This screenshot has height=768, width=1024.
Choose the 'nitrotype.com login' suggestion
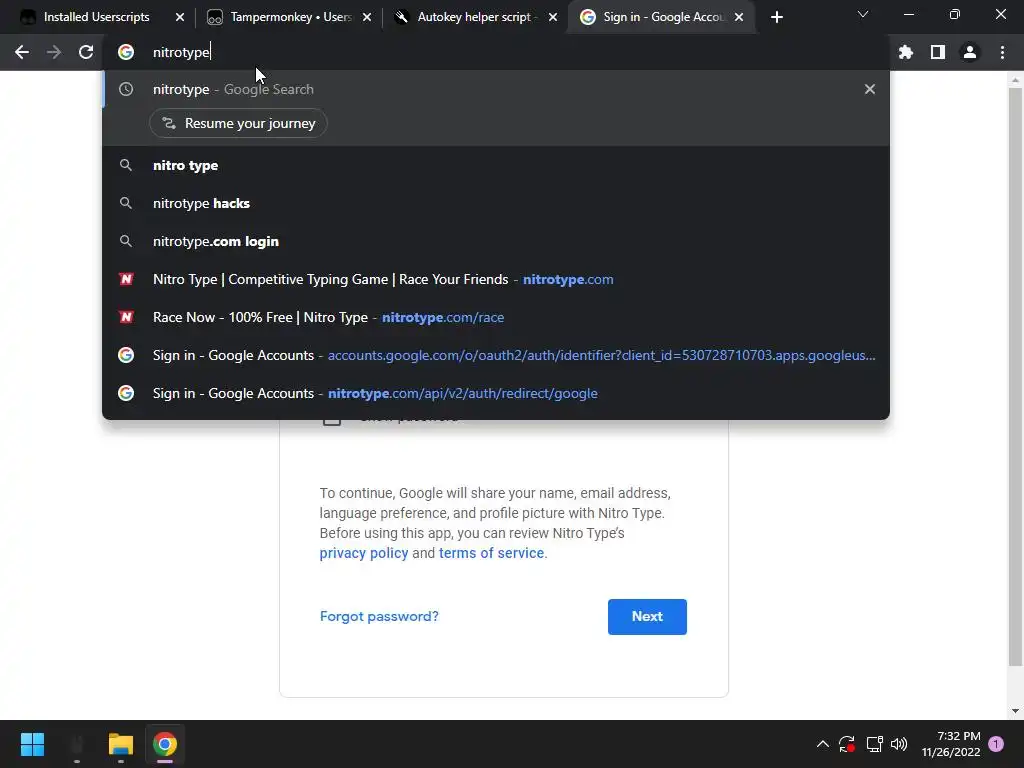click(496, 241)
